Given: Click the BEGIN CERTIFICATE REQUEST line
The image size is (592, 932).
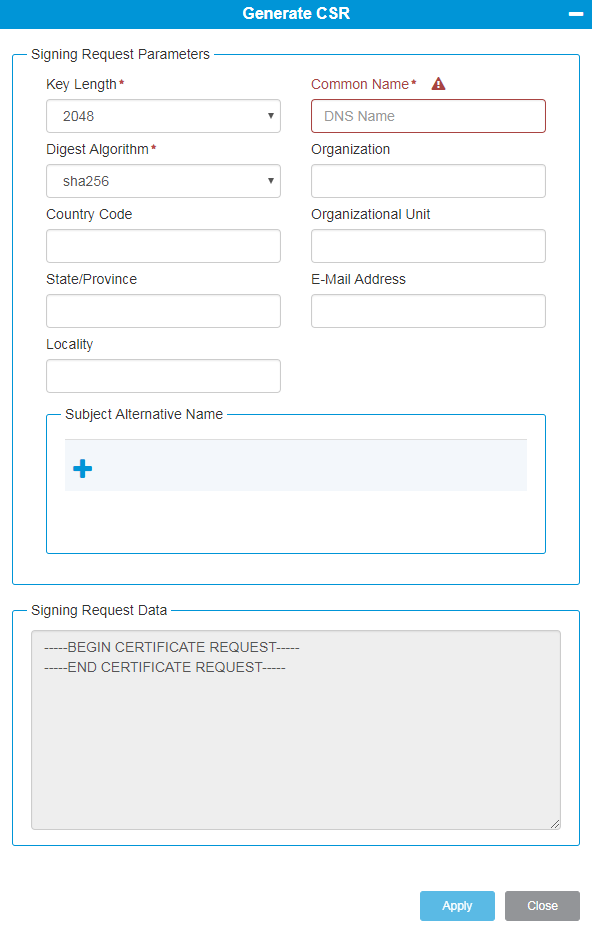Looking at the screenshot, I should click(x=172, y=647).
